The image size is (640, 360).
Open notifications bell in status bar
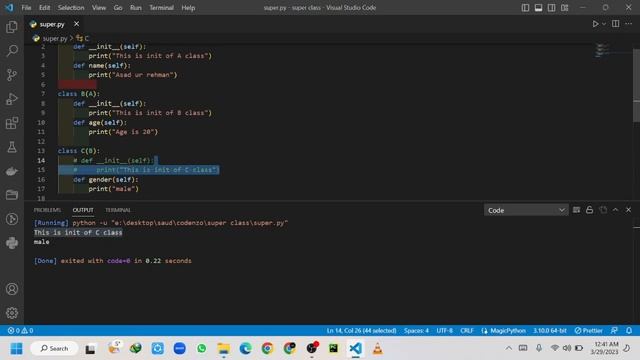click(629, 330)
